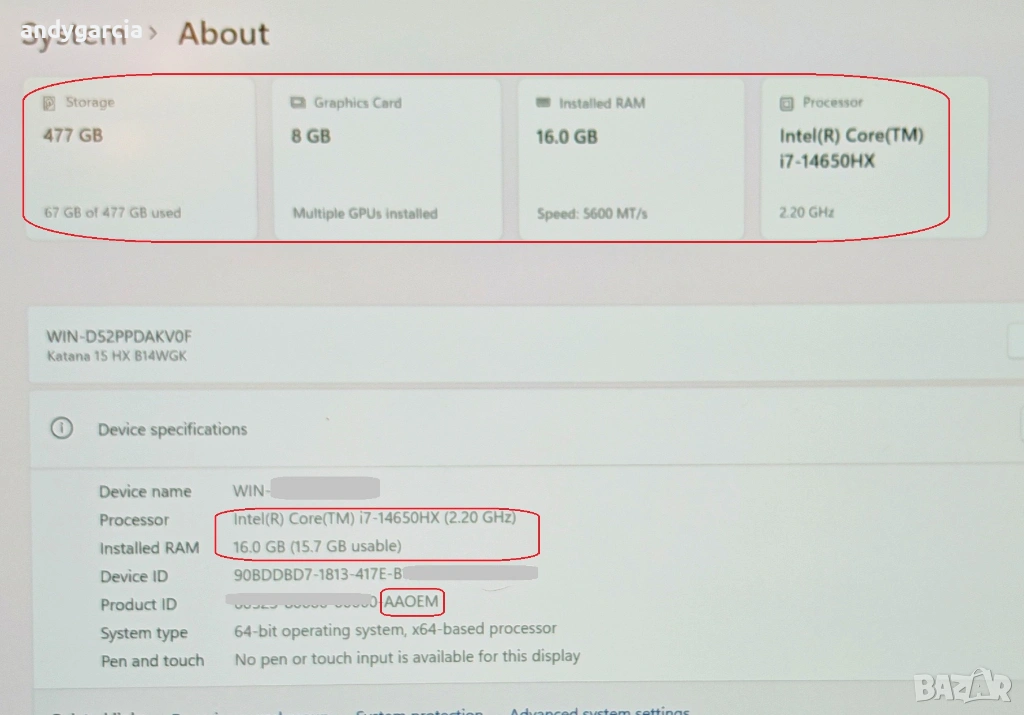
Task: Click the Processor chip icon
Action: tap(786, 103)
